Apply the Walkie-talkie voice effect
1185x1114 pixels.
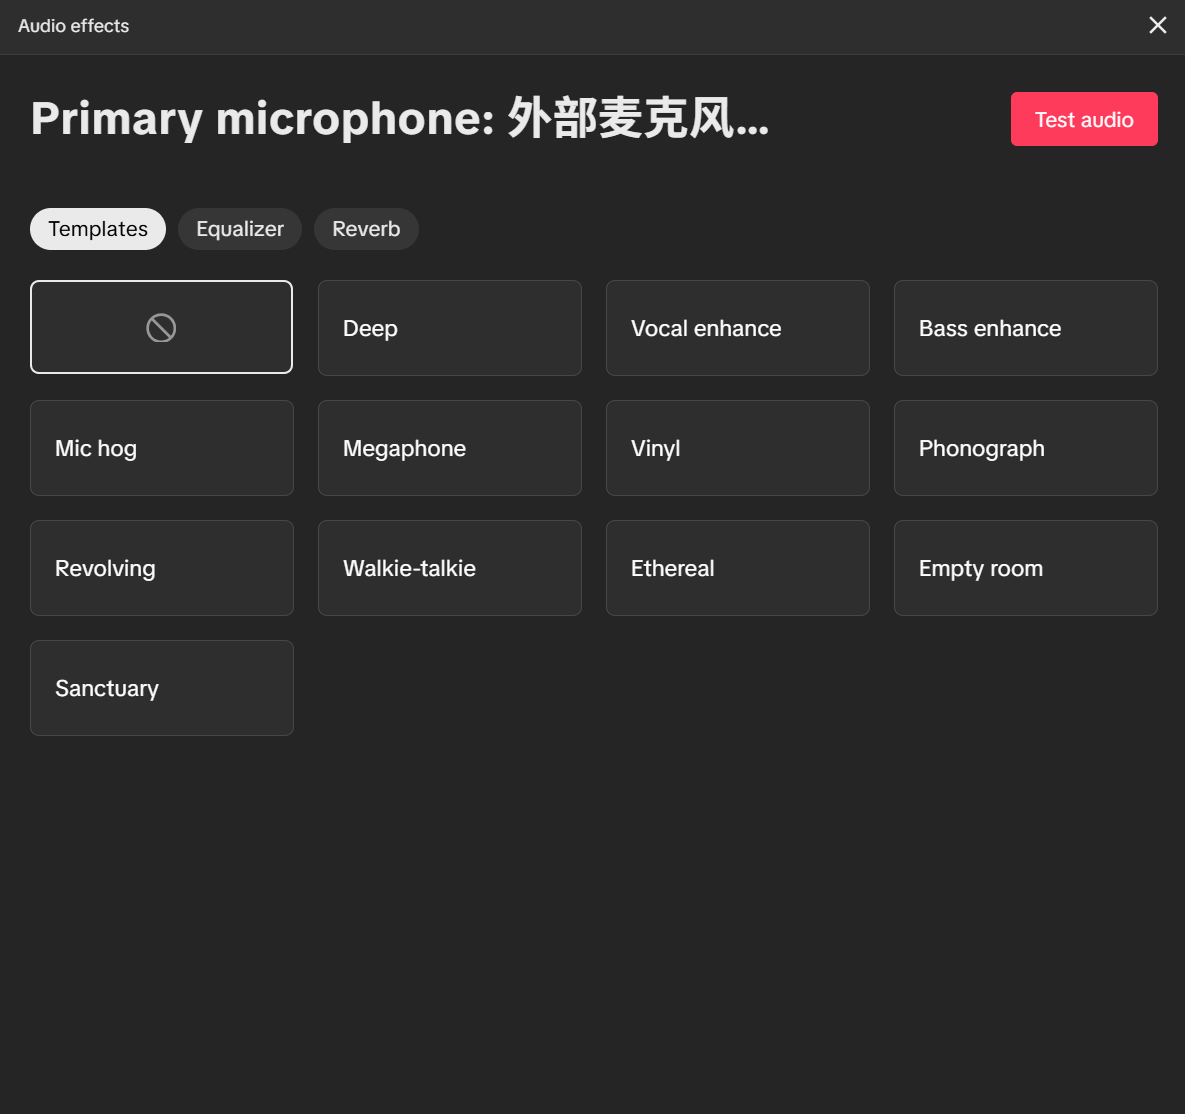pyautogui.click(x=449, y=568)
